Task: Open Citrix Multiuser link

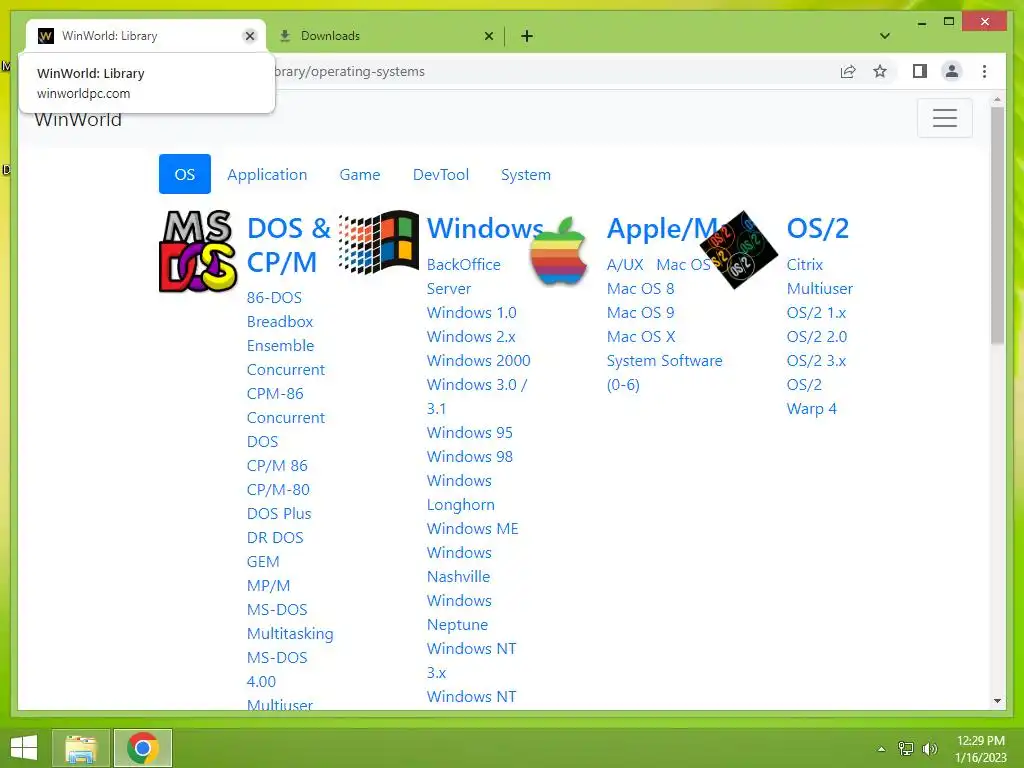Action: coord(820,276)
